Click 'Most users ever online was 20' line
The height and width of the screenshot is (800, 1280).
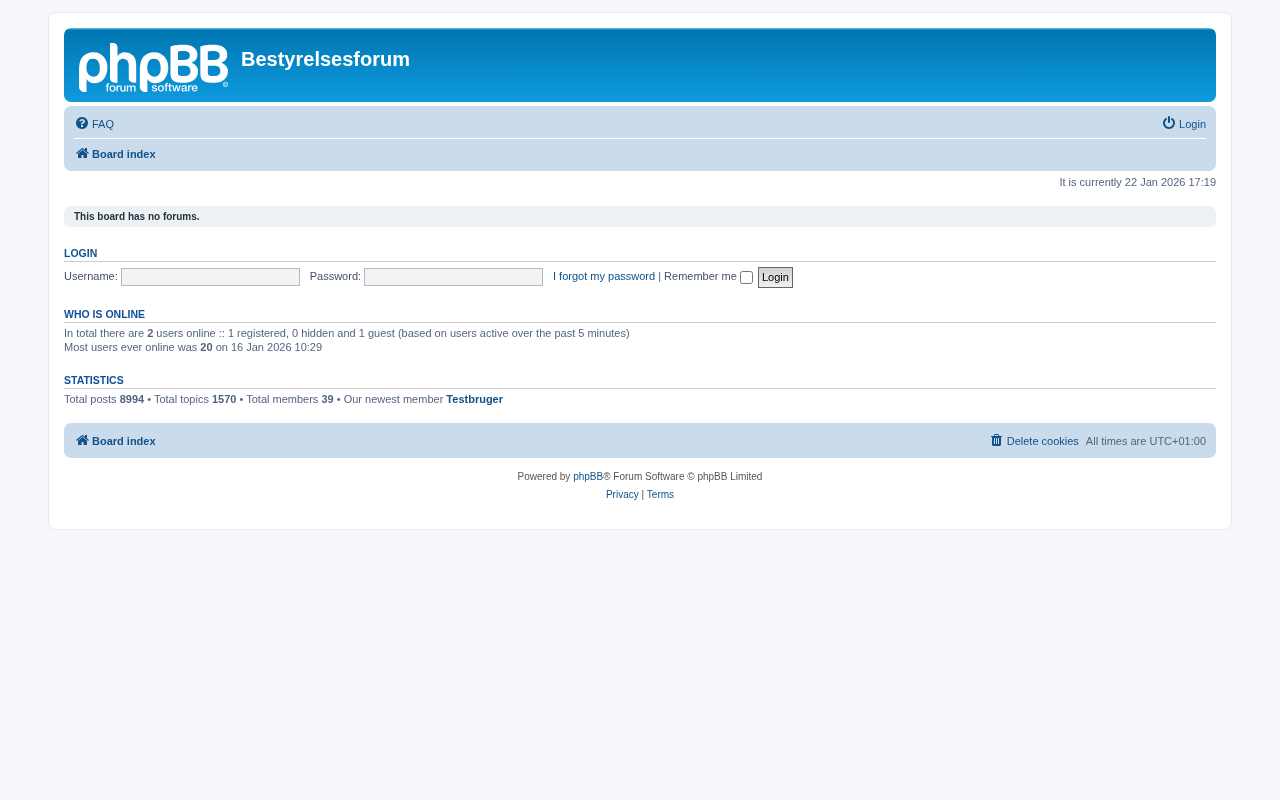[x=193, y=347]
